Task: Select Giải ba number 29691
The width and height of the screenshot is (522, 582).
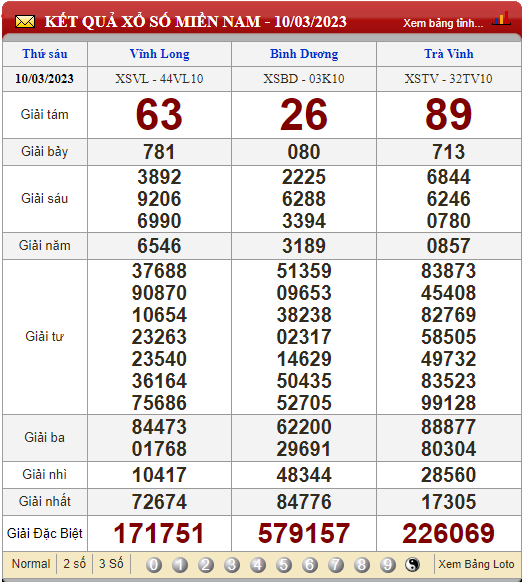Action: (304, 449)
